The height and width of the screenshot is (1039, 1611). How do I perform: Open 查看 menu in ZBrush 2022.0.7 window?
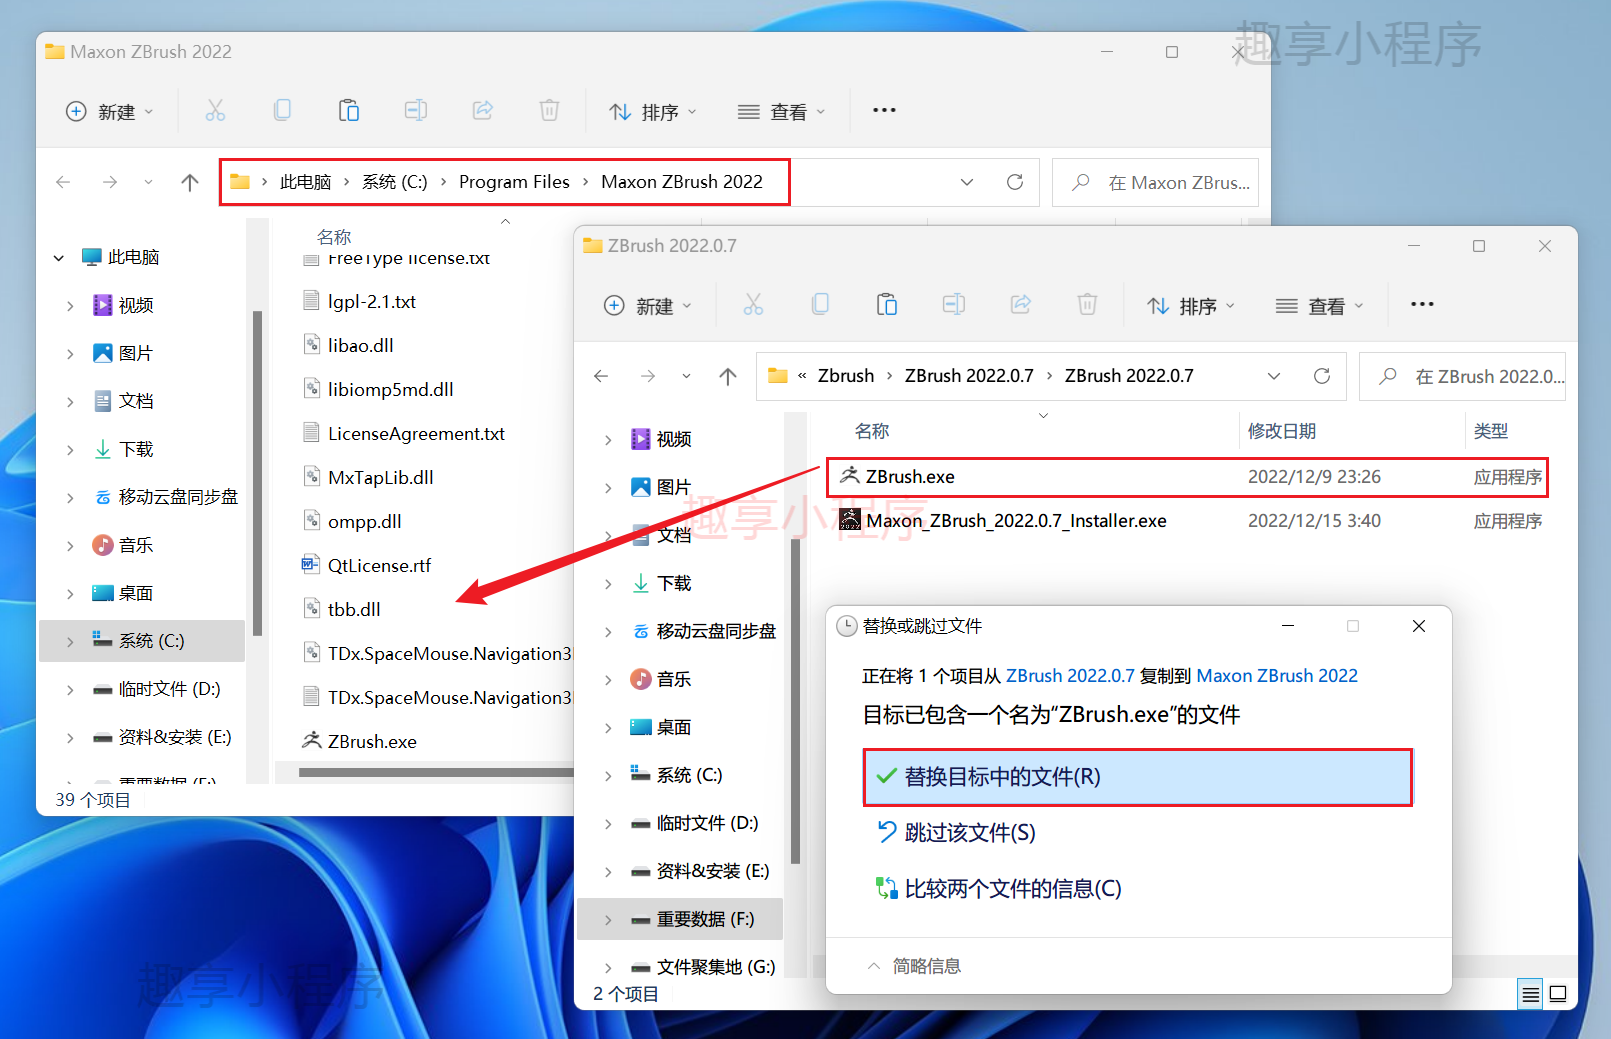pos(1319,306)
